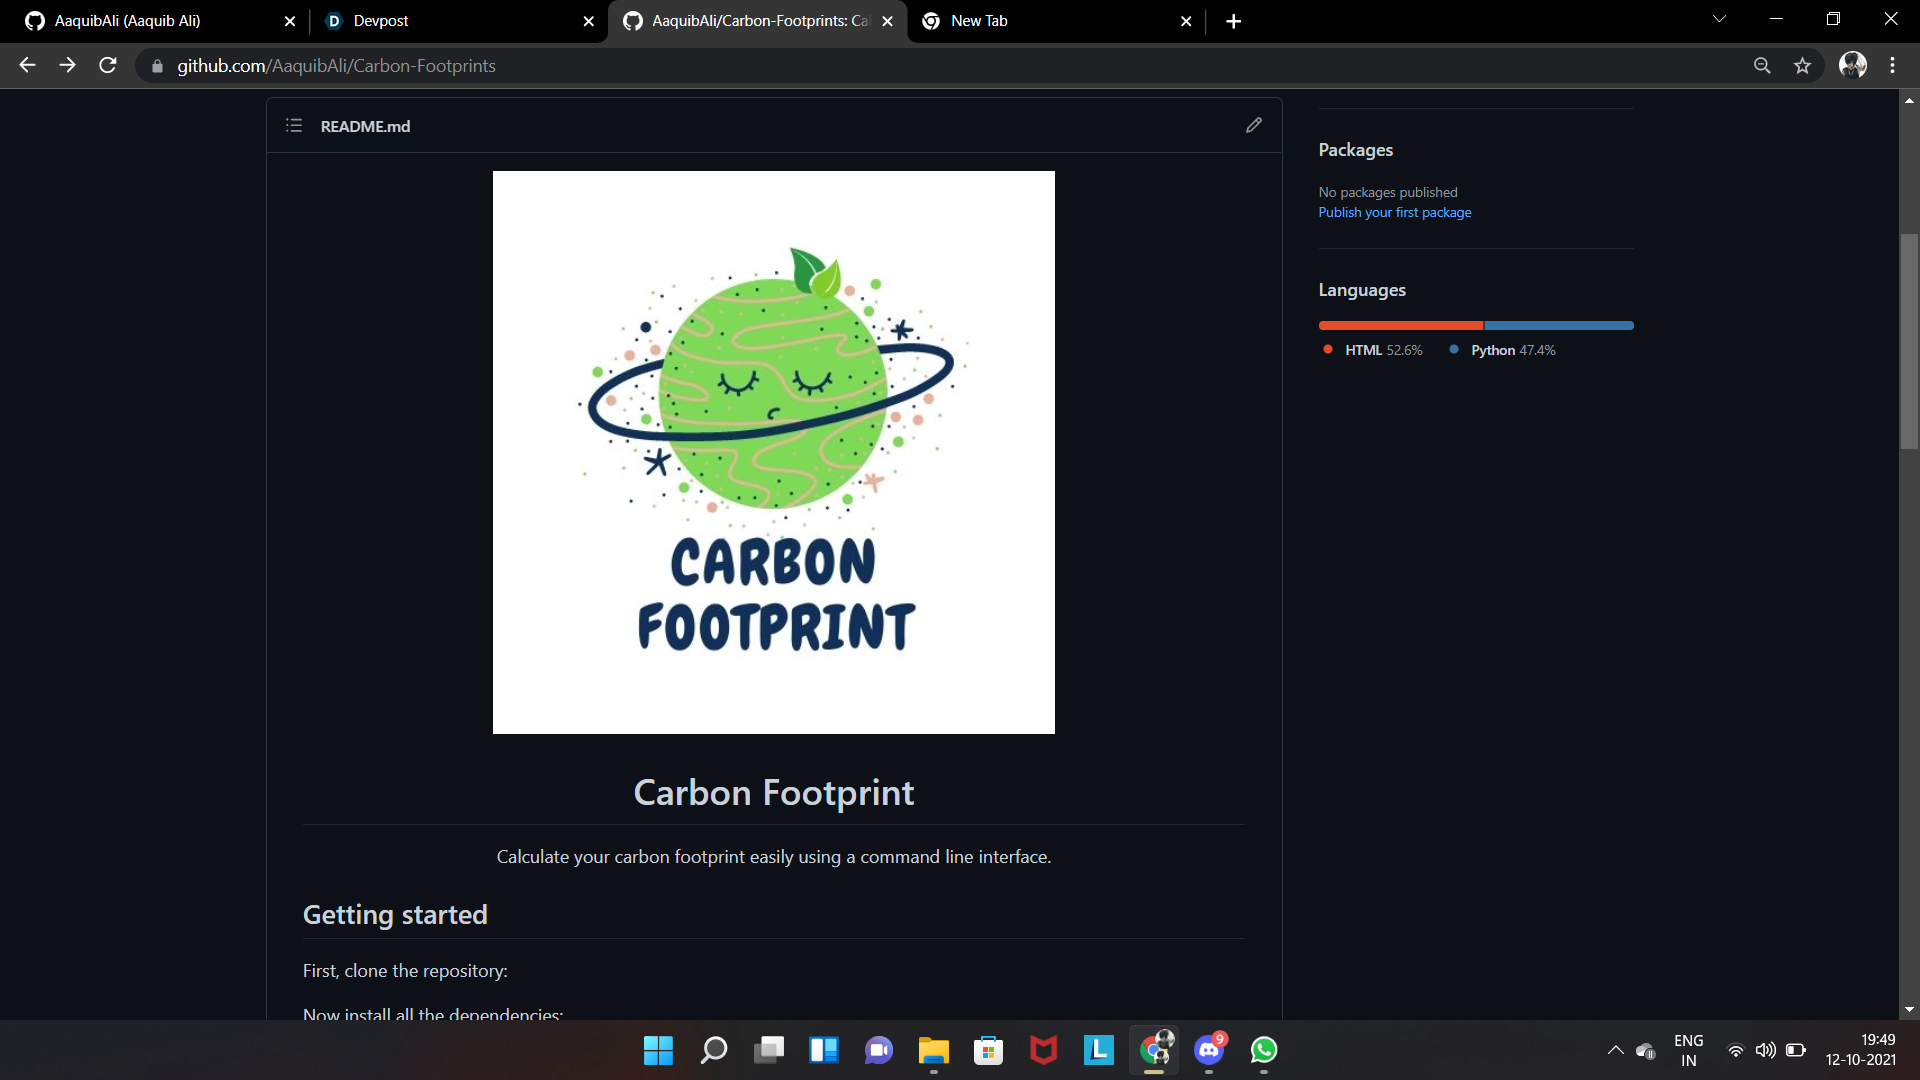The height and width of the screenshot is (1080, 1920).
Task: Reload the GitHub page
Action: click(108, 66)
